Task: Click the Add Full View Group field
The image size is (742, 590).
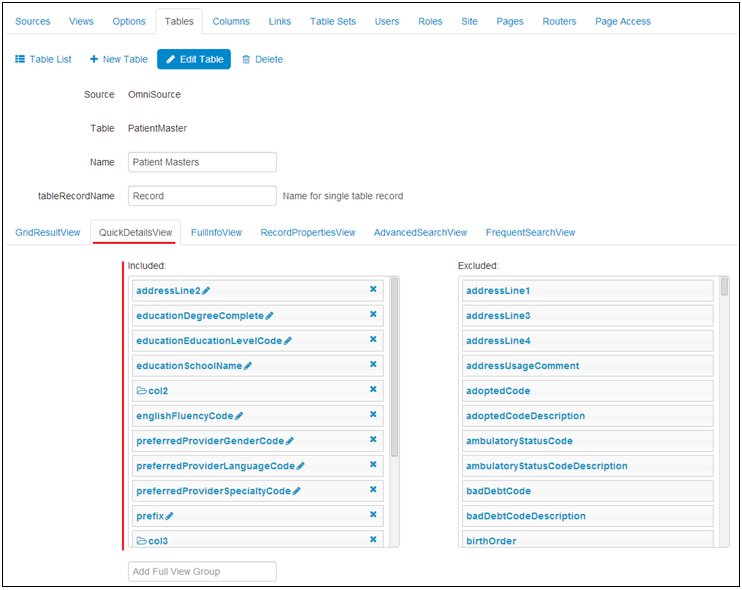Action: (202, 571)
